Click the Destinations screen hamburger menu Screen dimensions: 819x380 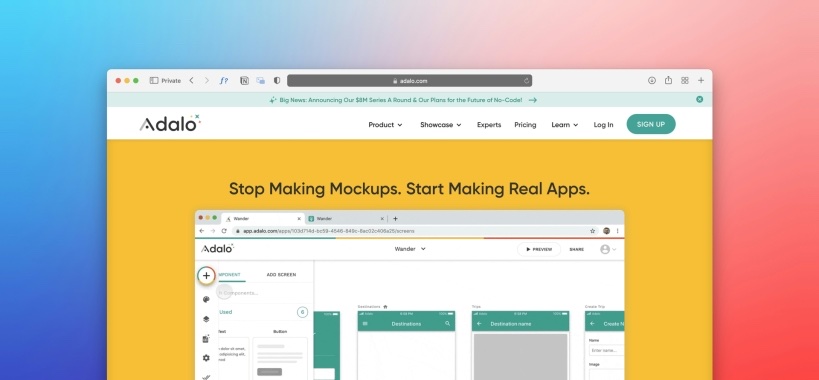click(x=365, y=324)
